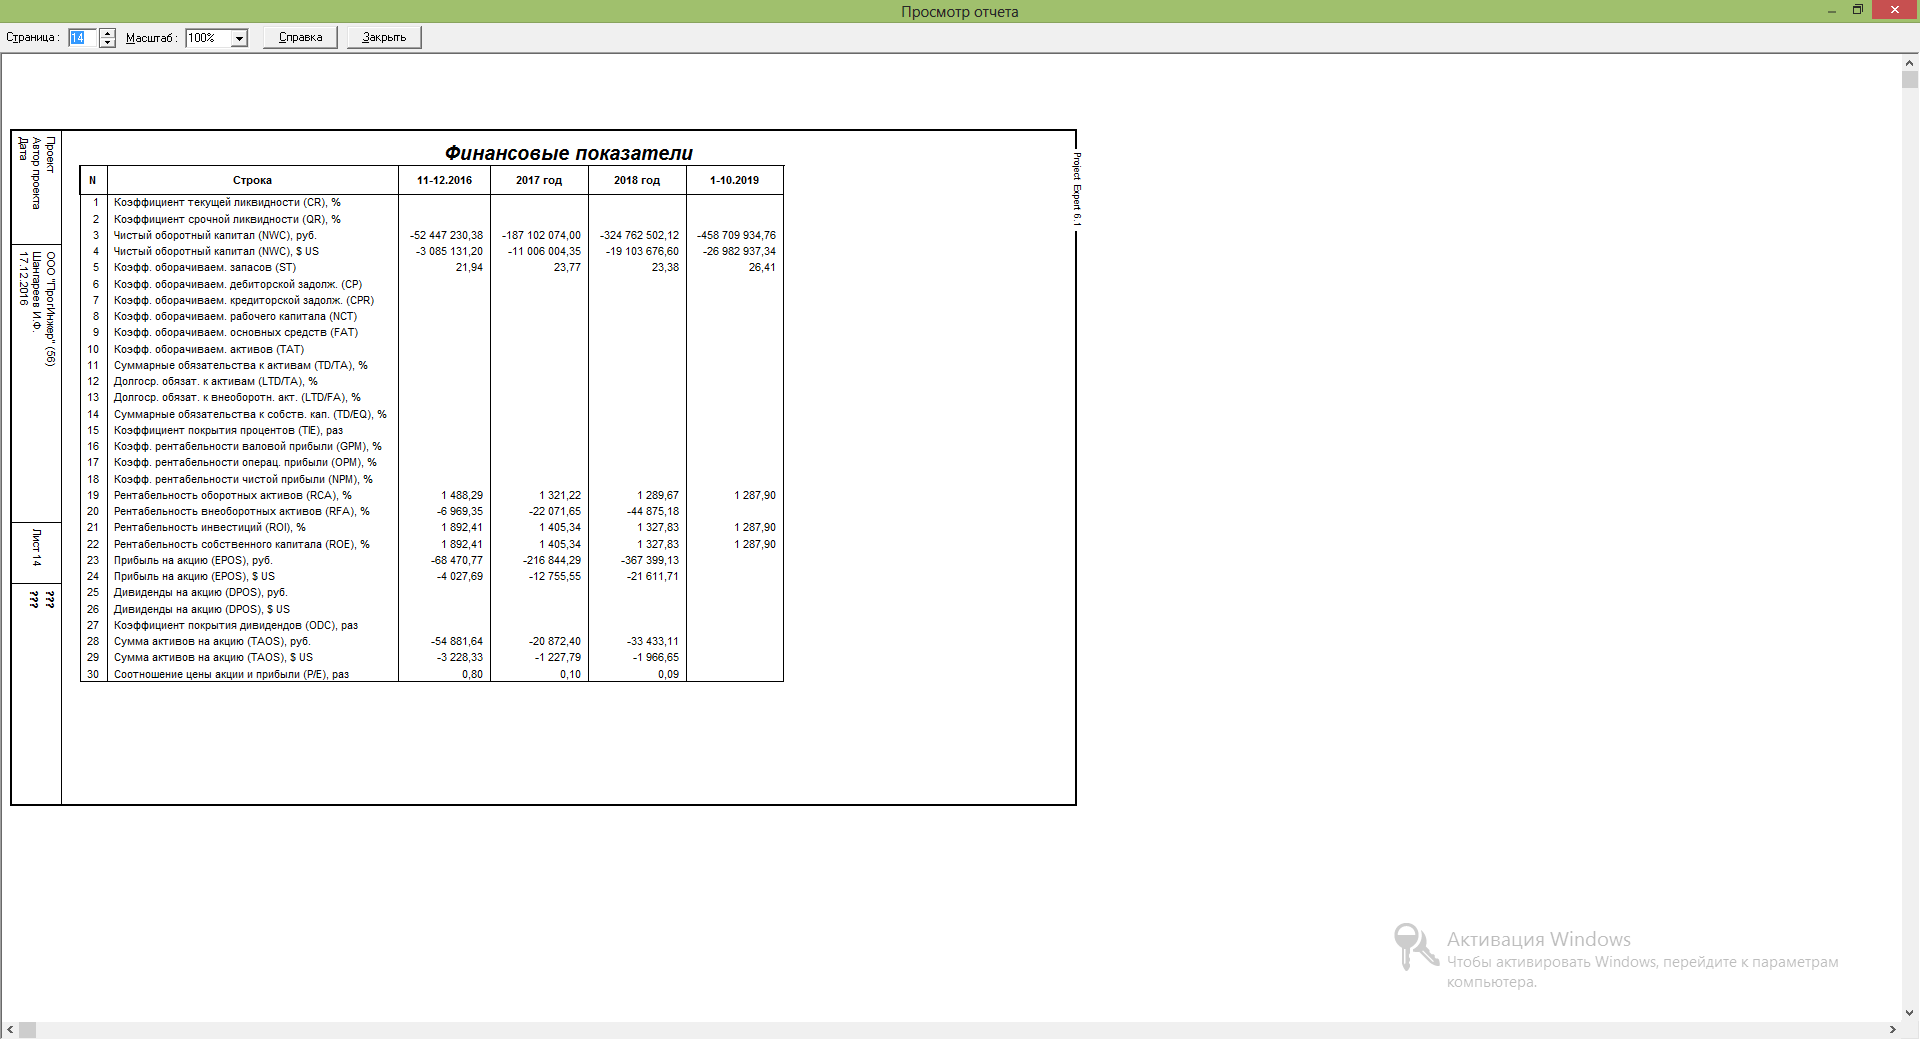This screenshot has height=1040, width=1920.
Task: Close the Просмотр отчета window
Action: tap(1895, 11)
